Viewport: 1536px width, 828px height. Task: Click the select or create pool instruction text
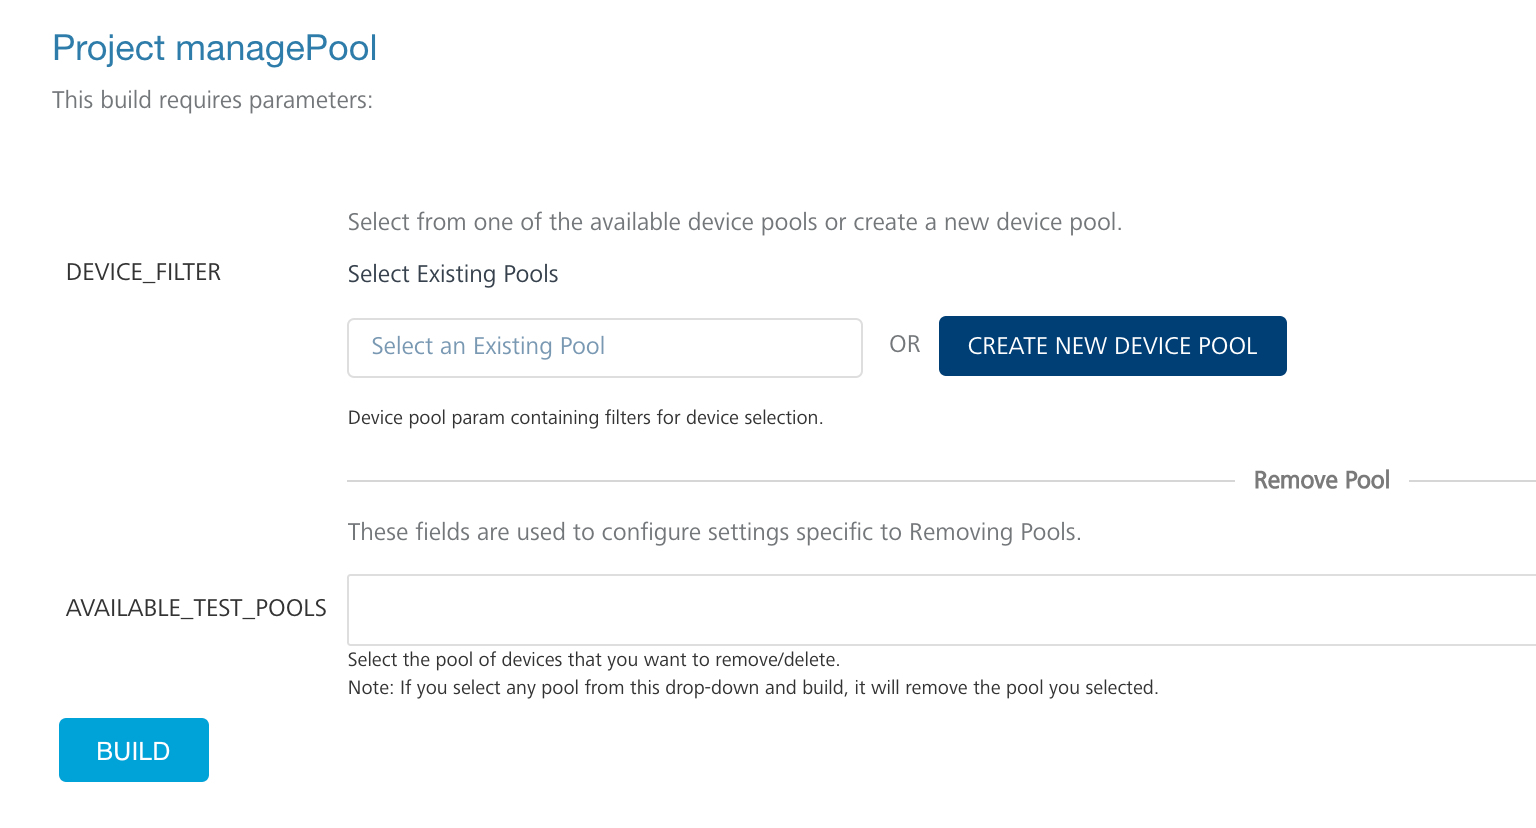pos(734,221)
